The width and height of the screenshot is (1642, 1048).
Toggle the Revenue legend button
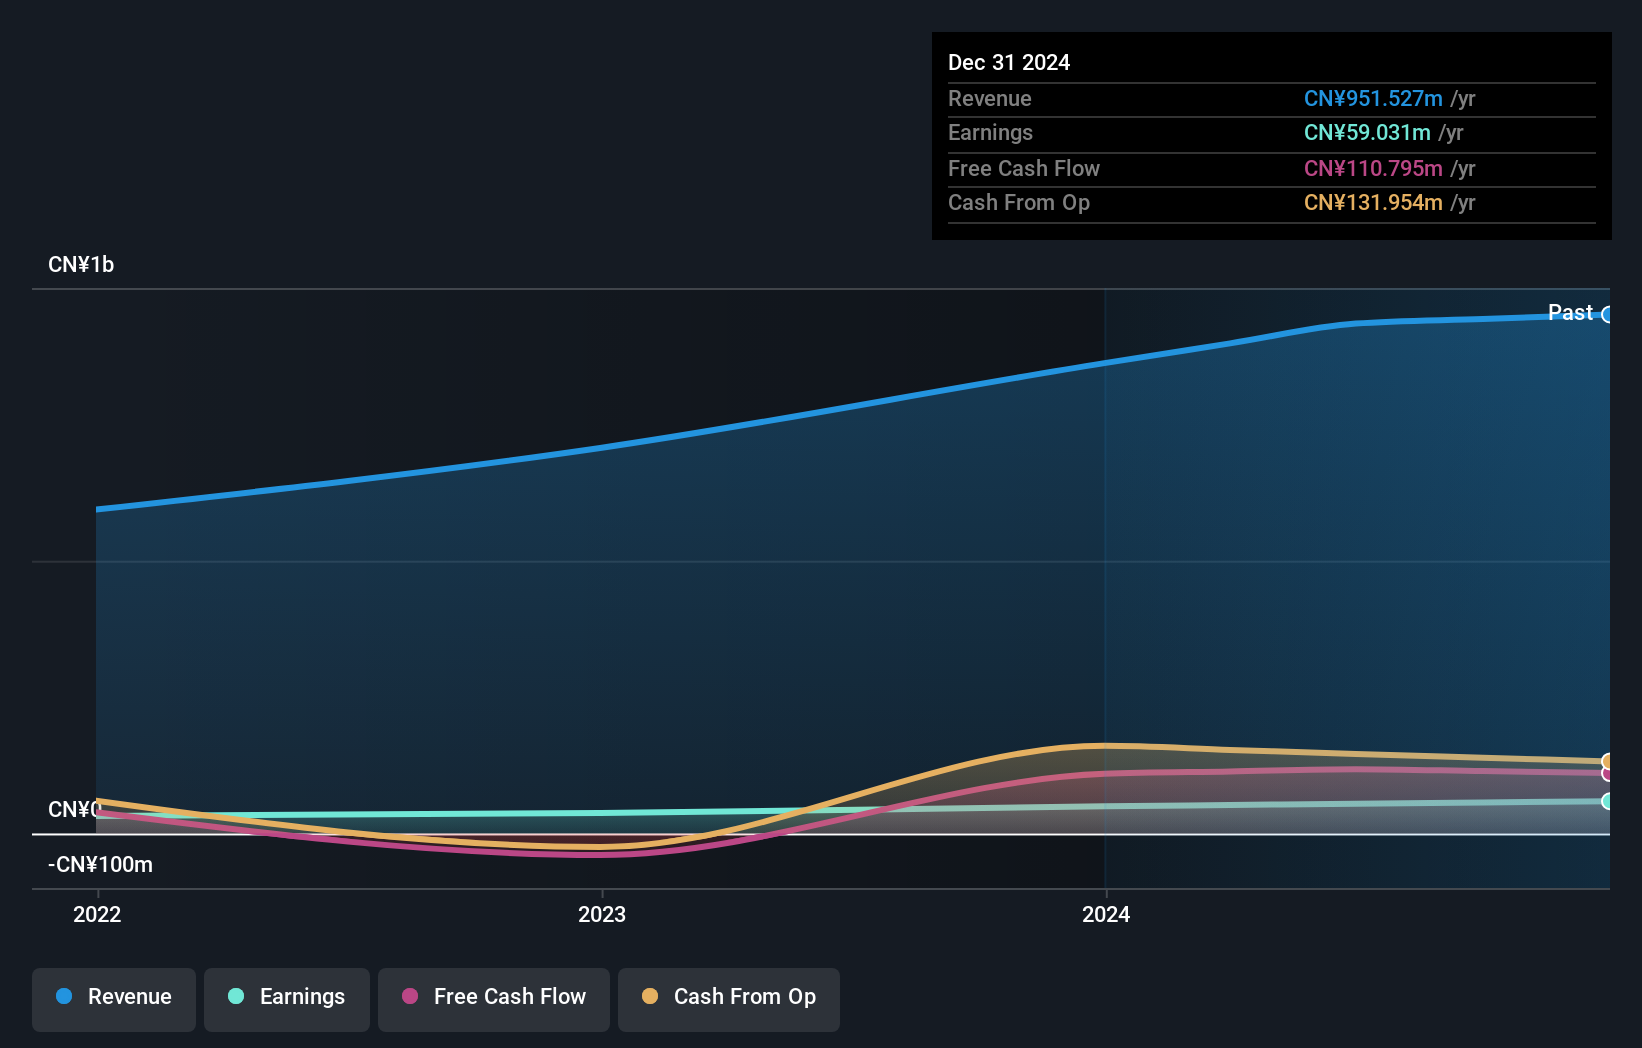coord(114,999)
